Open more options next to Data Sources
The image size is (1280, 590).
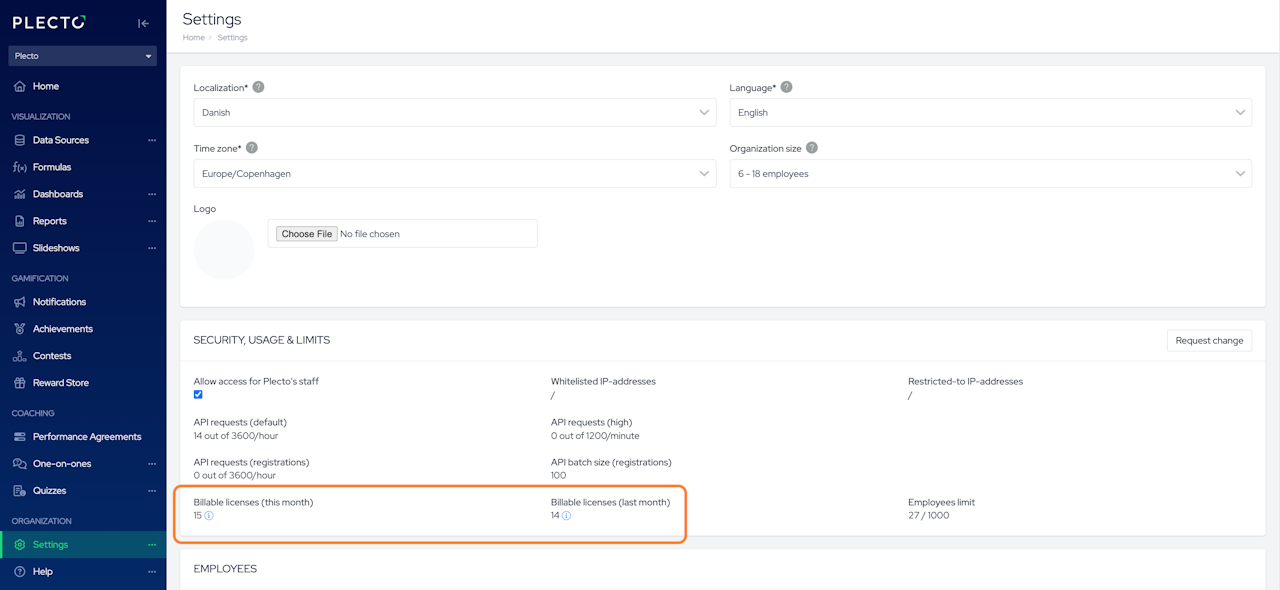152,141
